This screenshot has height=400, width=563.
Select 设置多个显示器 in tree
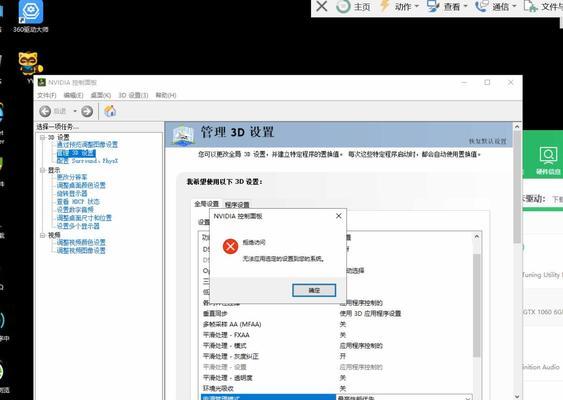tap(78, 226)
